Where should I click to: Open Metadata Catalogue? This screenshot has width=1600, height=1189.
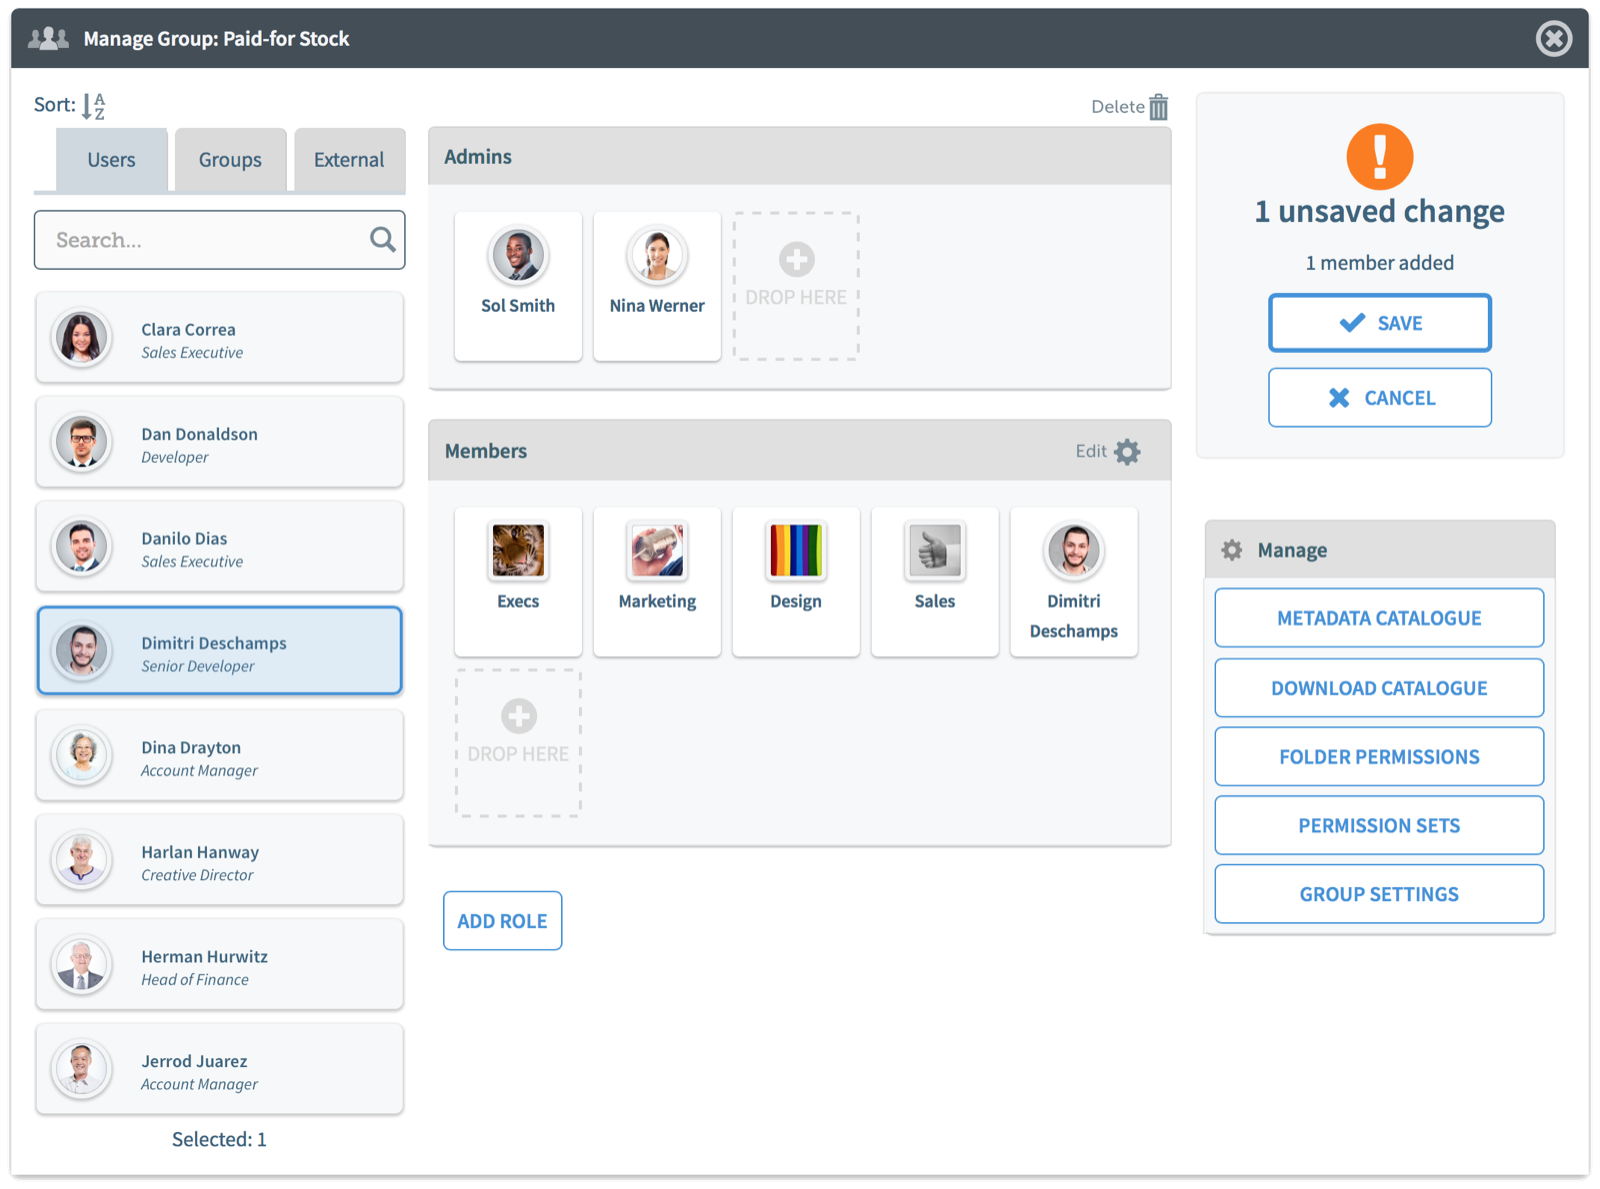click(1379, 618)
